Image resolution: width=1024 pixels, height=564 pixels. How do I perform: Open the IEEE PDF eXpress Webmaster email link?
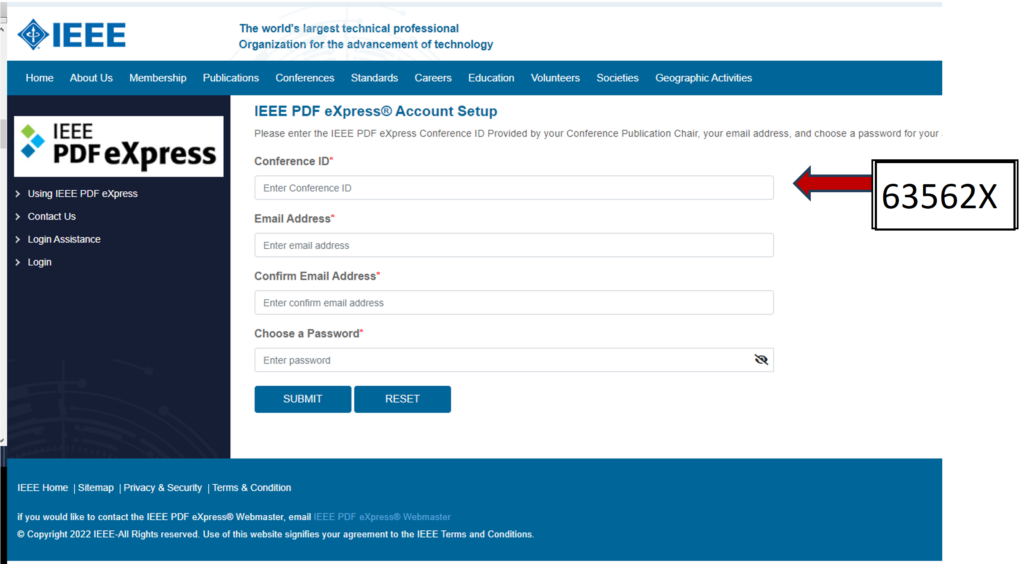click(382, 517)
